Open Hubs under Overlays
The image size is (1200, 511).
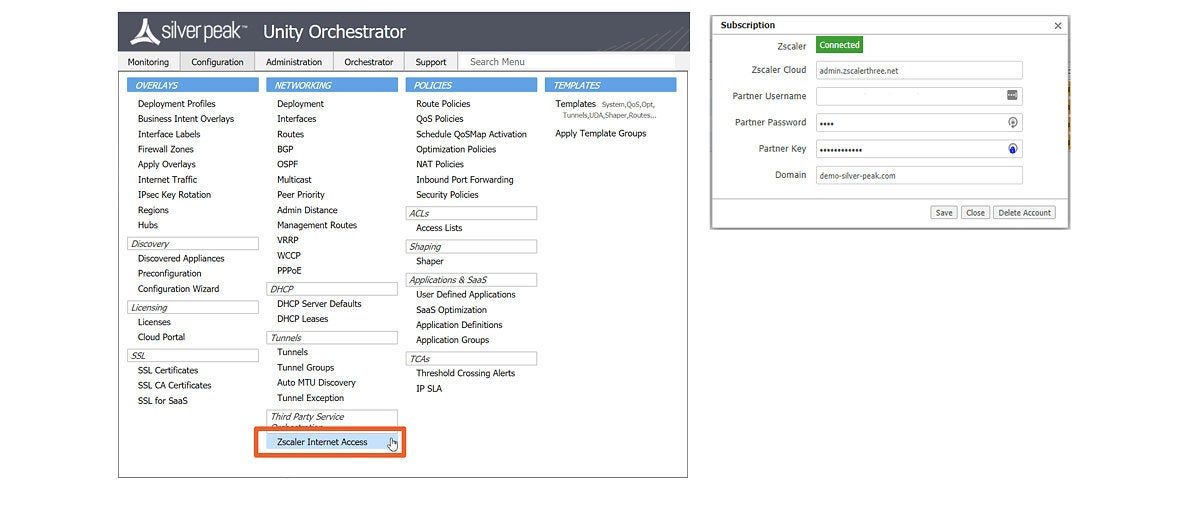click(x=148, y=225)
